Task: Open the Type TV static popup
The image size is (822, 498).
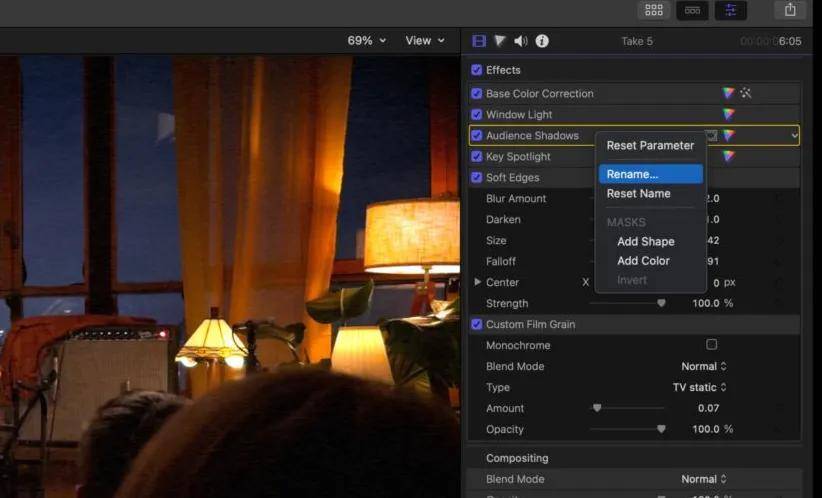Action: (x=699, y=387)
